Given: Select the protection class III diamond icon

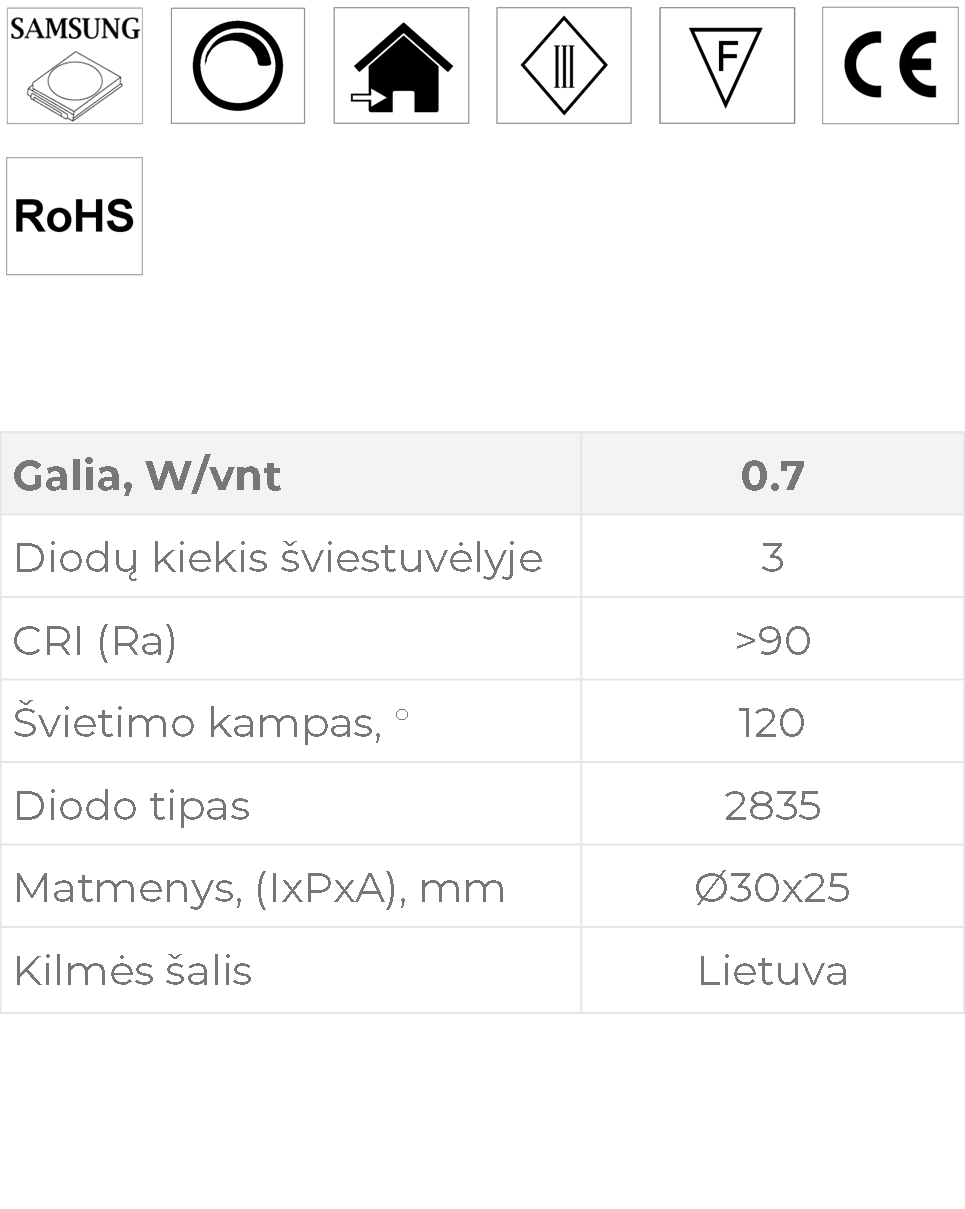Looking at the screenshot, I should click(564, 66).
